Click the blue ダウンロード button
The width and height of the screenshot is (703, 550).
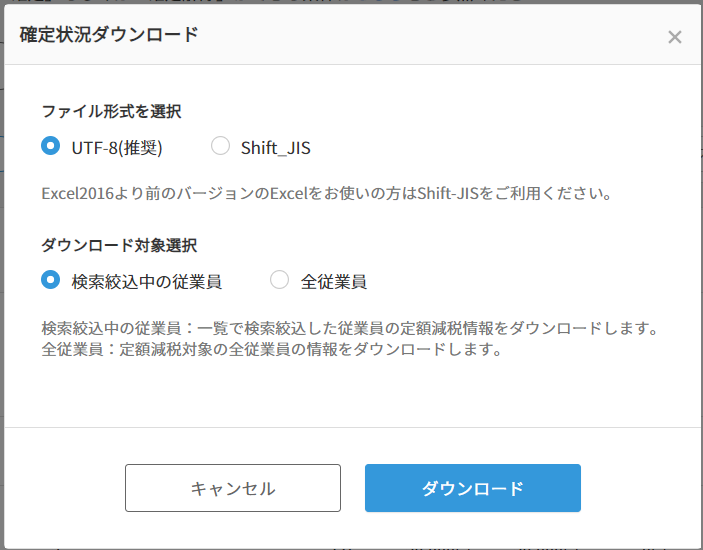pyautogui.click(x=473, y=488)
